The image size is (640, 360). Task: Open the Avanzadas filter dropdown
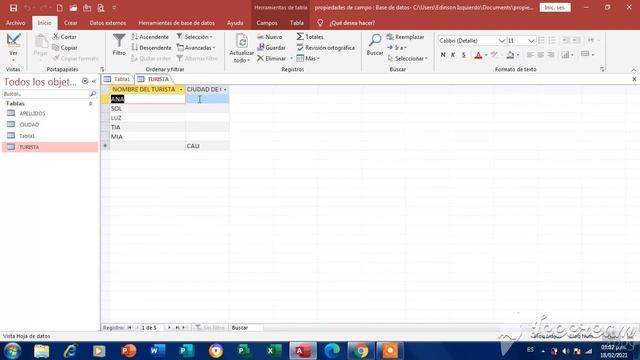pyautogui.click(x=196, y=48)
